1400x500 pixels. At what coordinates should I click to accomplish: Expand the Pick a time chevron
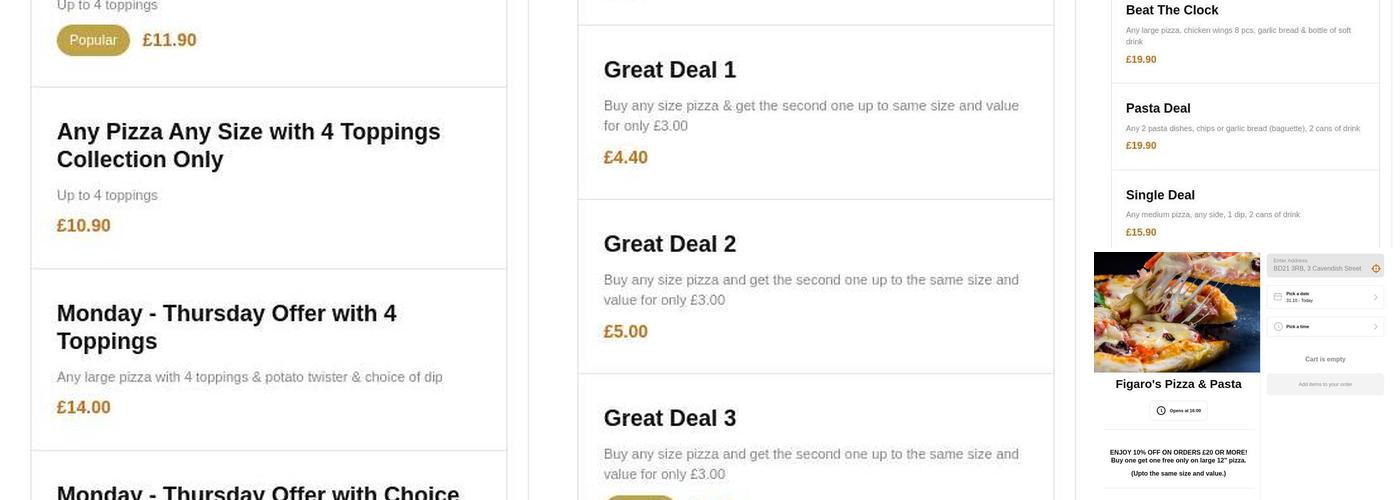click(1376, 327)
